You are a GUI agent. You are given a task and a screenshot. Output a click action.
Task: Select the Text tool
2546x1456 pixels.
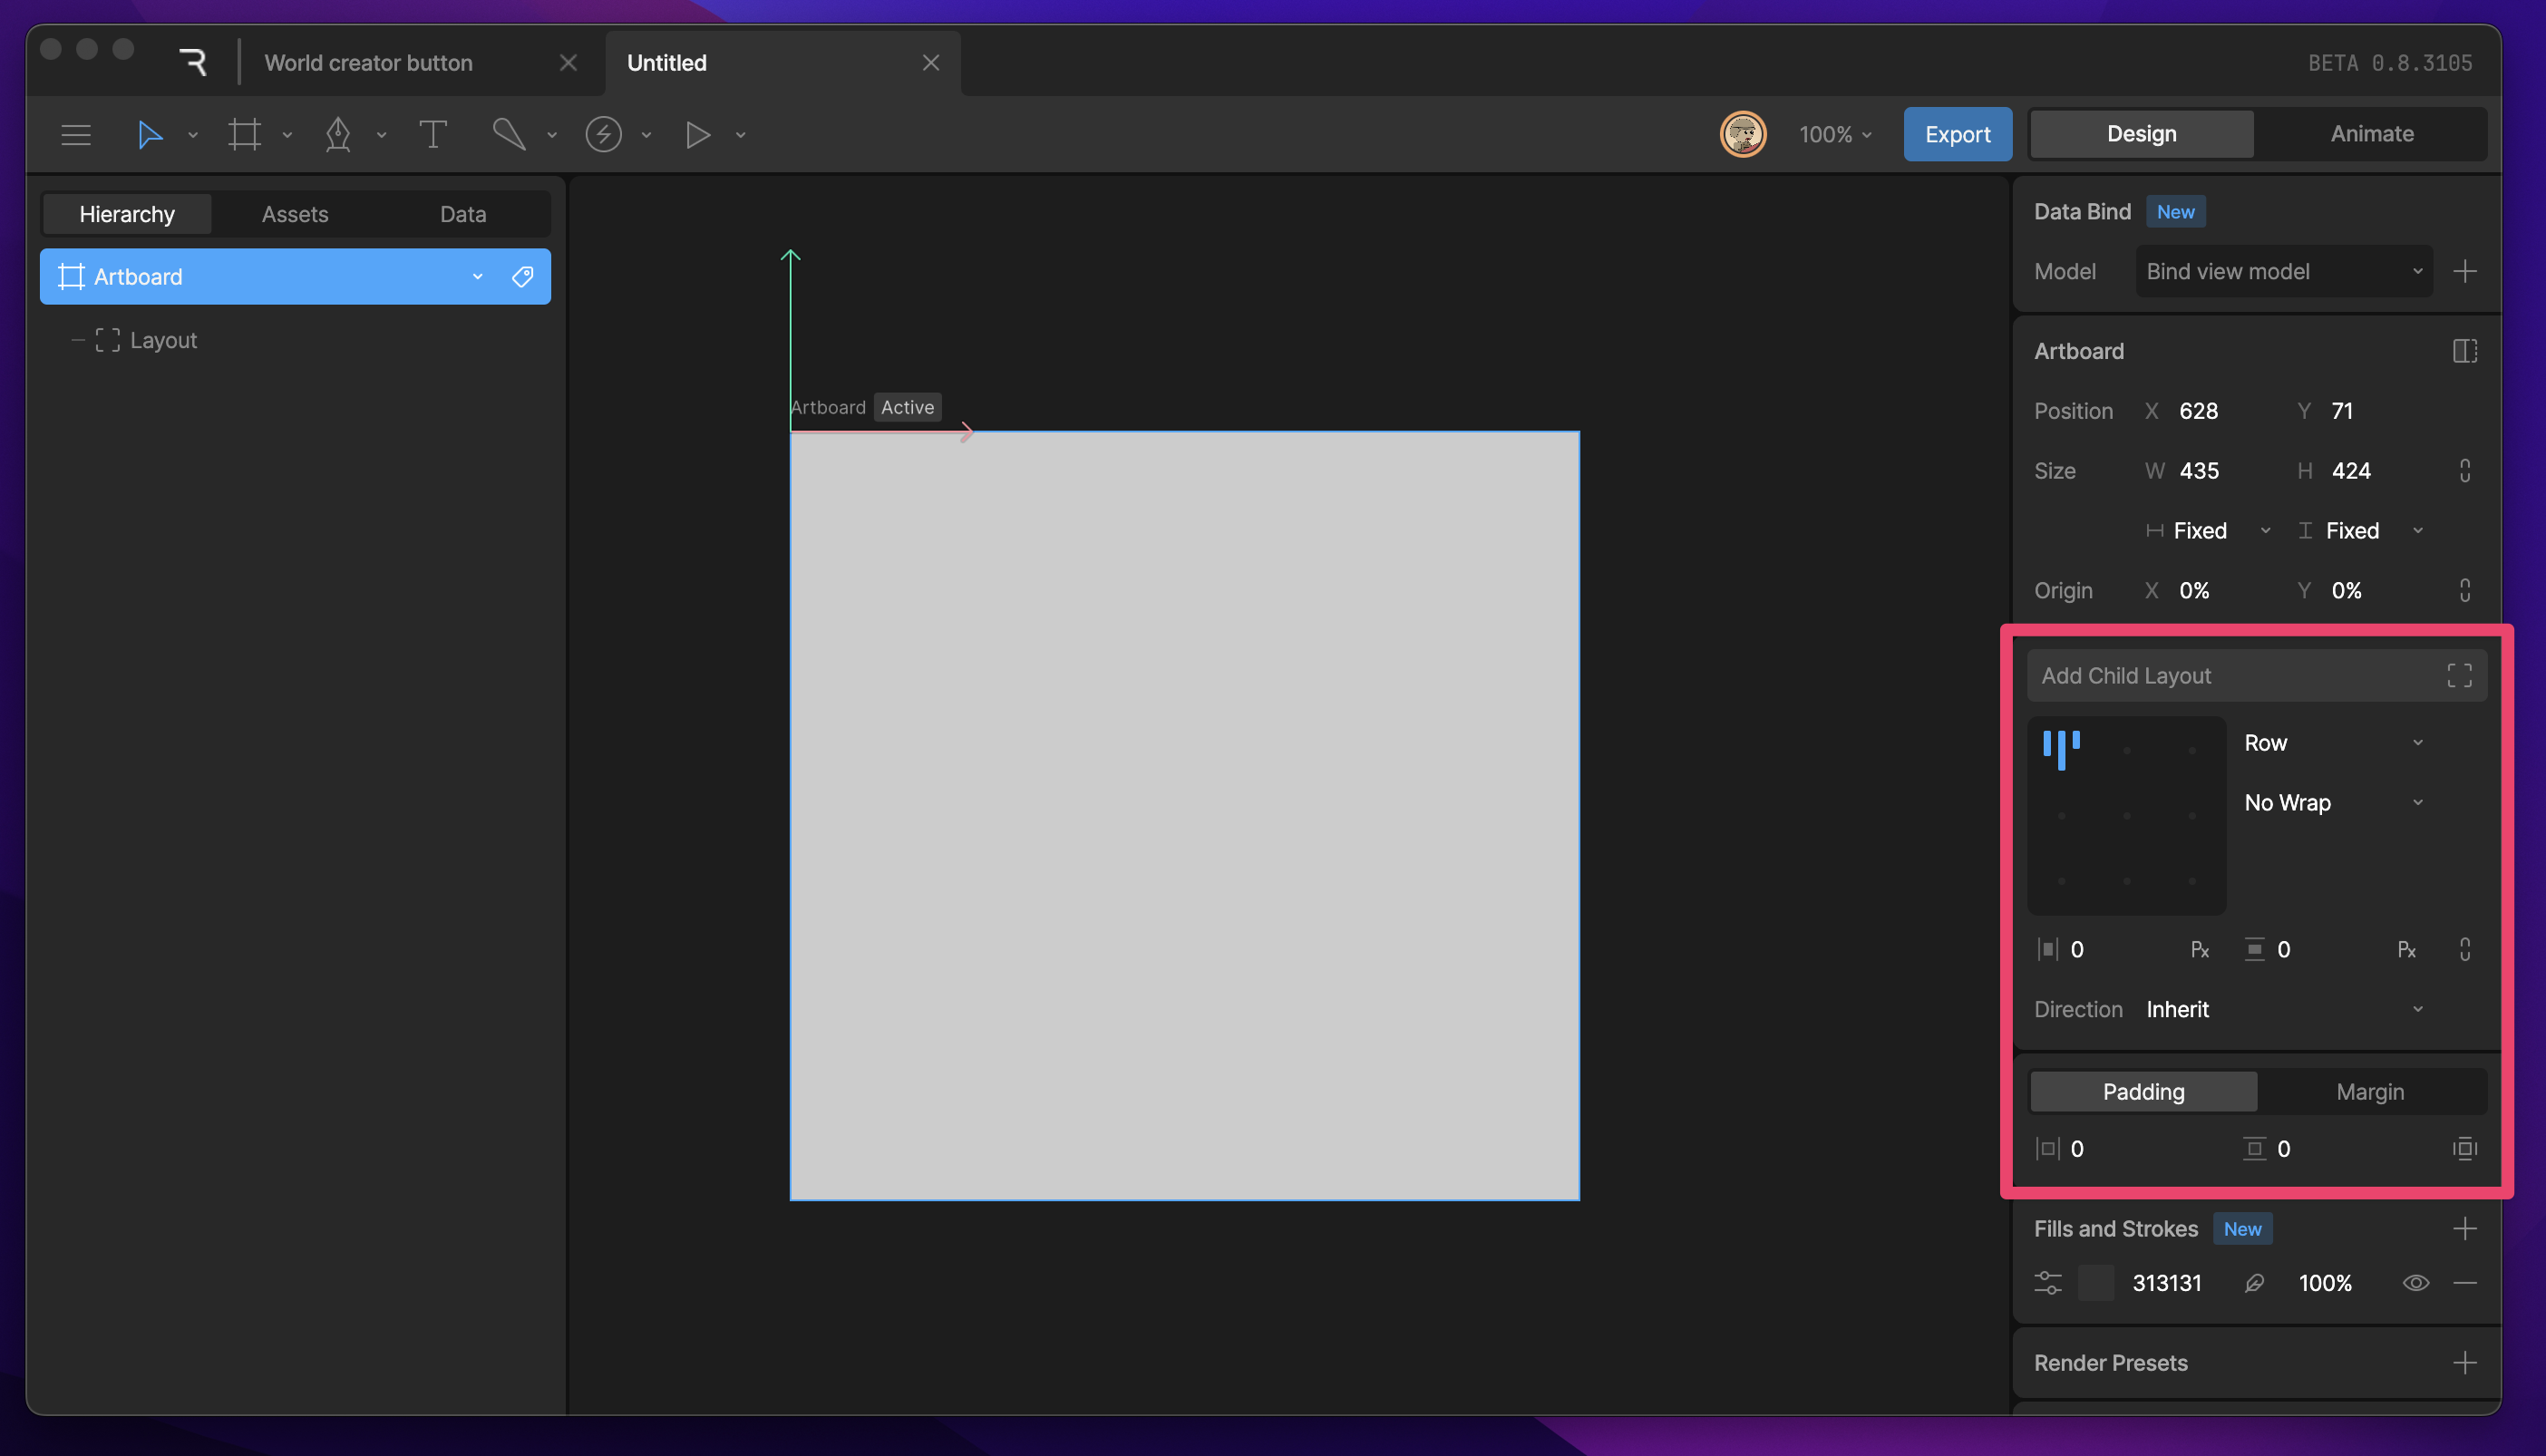433,134
